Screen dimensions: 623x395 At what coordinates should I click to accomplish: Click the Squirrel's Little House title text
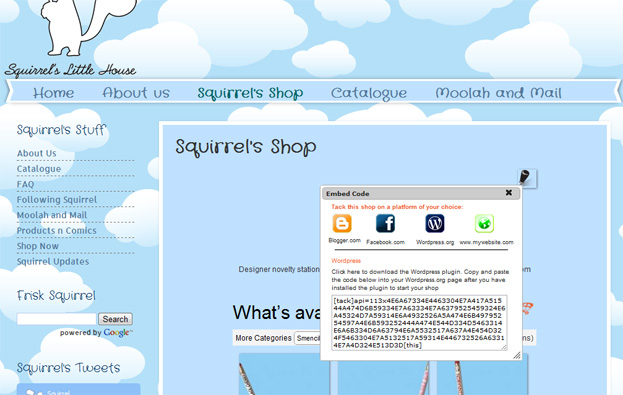pyautogui.click(x=70, y=70)
